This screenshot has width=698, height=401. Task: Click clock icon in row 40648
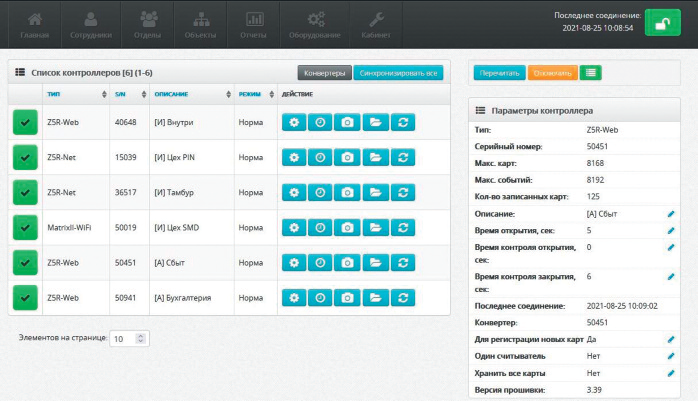[x=320, y=122]
